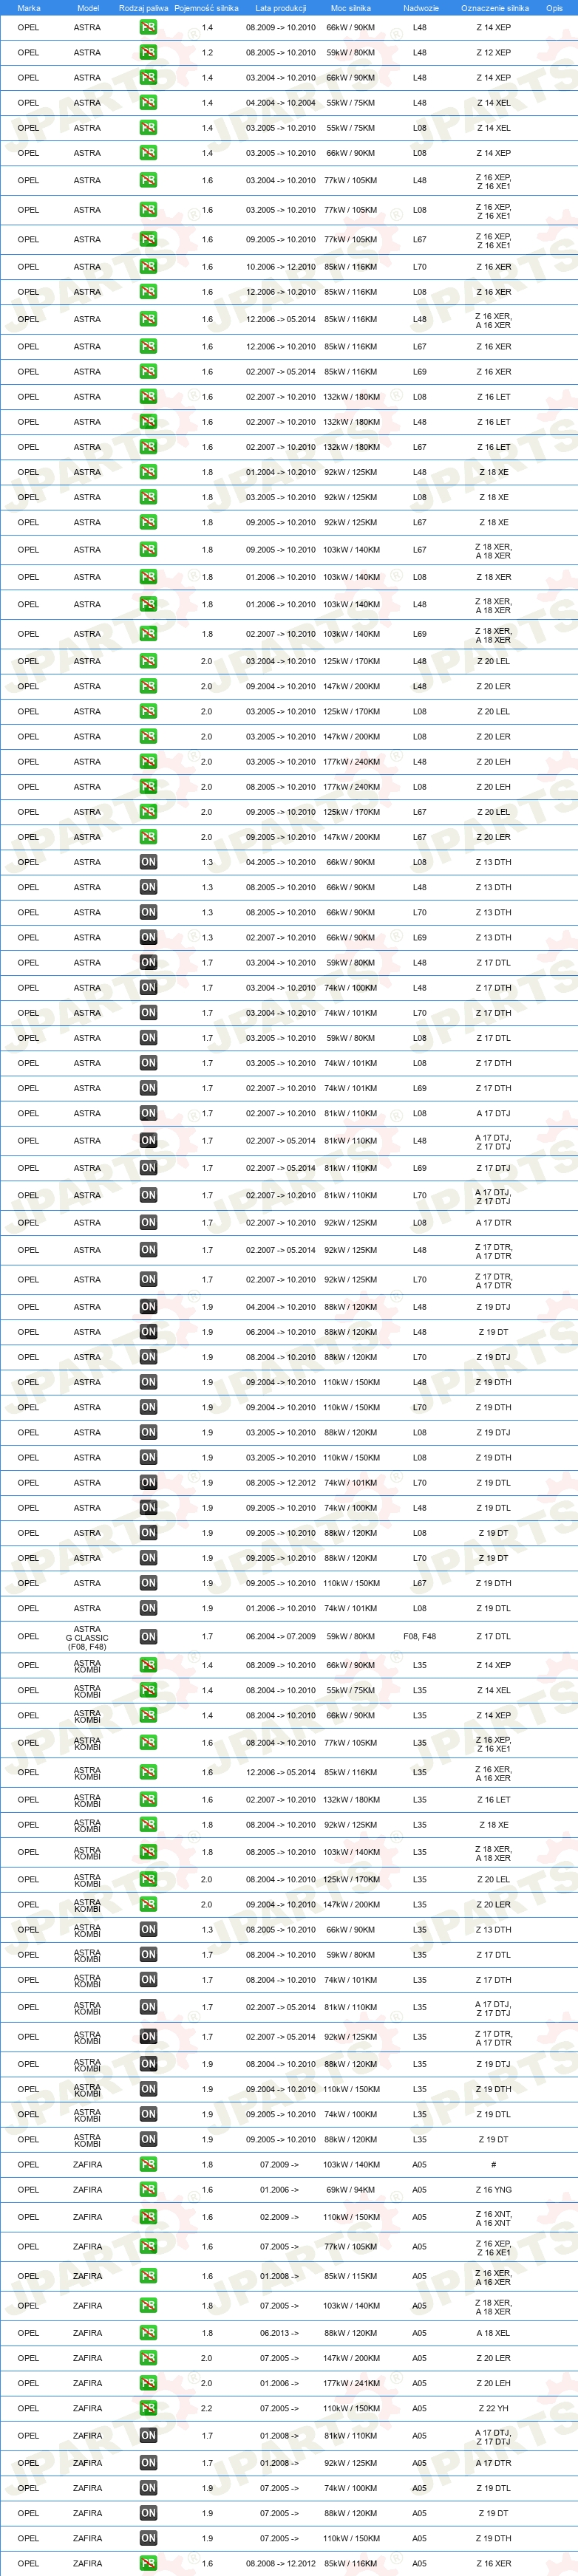This screenshot has width=578, height=2576.
Task: Click the Model column header
Action: 88,8
